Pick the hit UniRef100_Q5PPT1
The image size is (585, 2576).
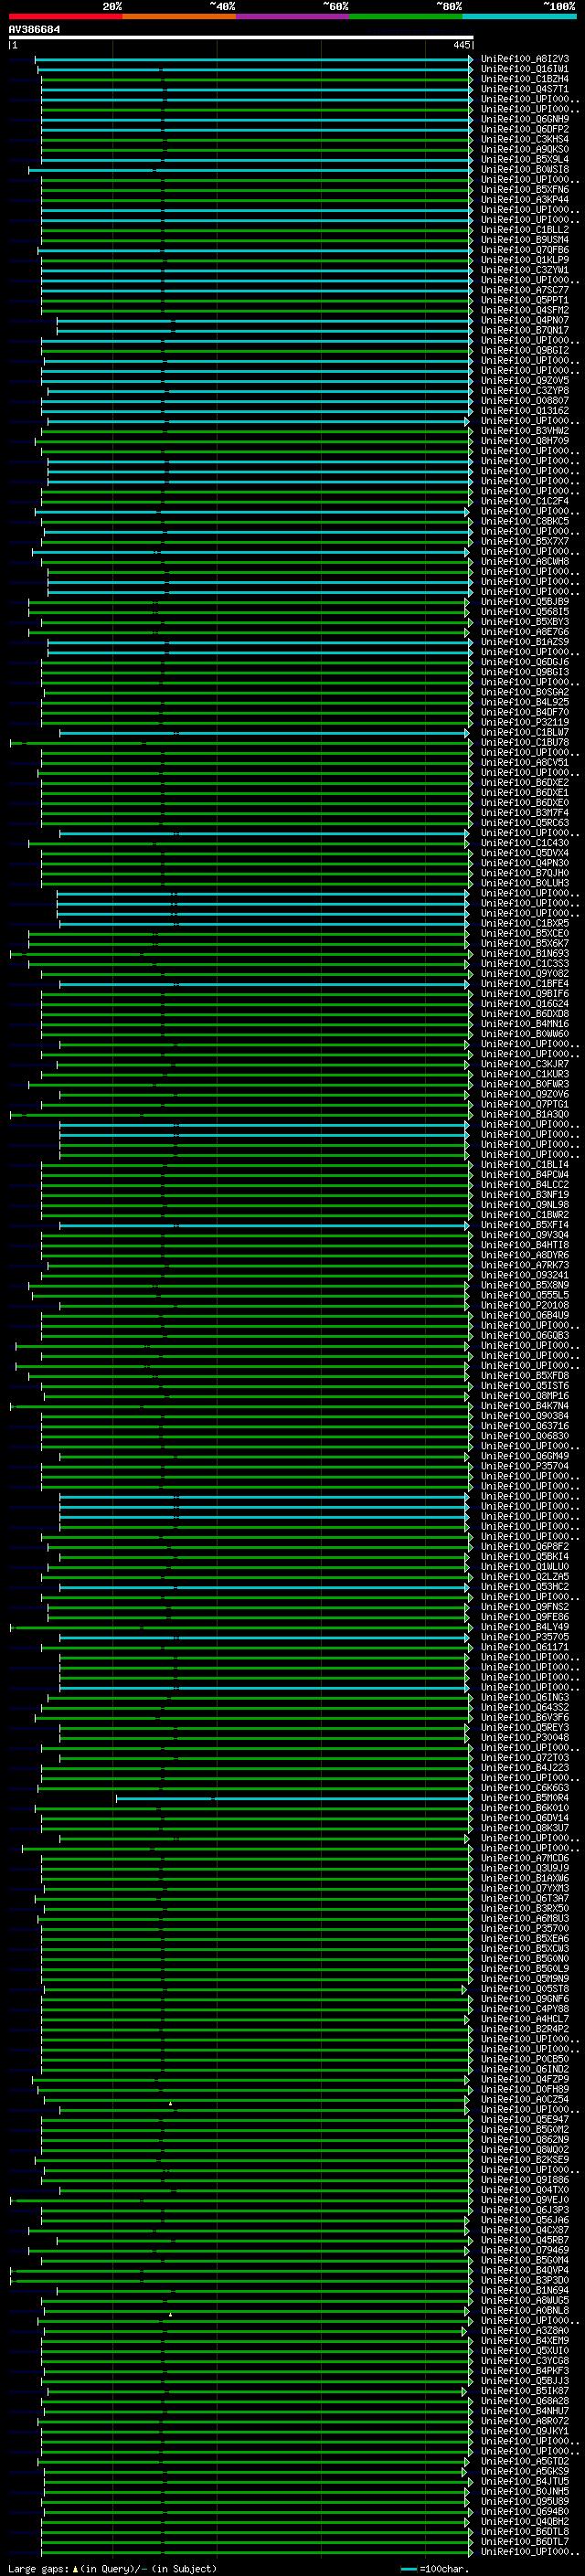pos(525,300)
